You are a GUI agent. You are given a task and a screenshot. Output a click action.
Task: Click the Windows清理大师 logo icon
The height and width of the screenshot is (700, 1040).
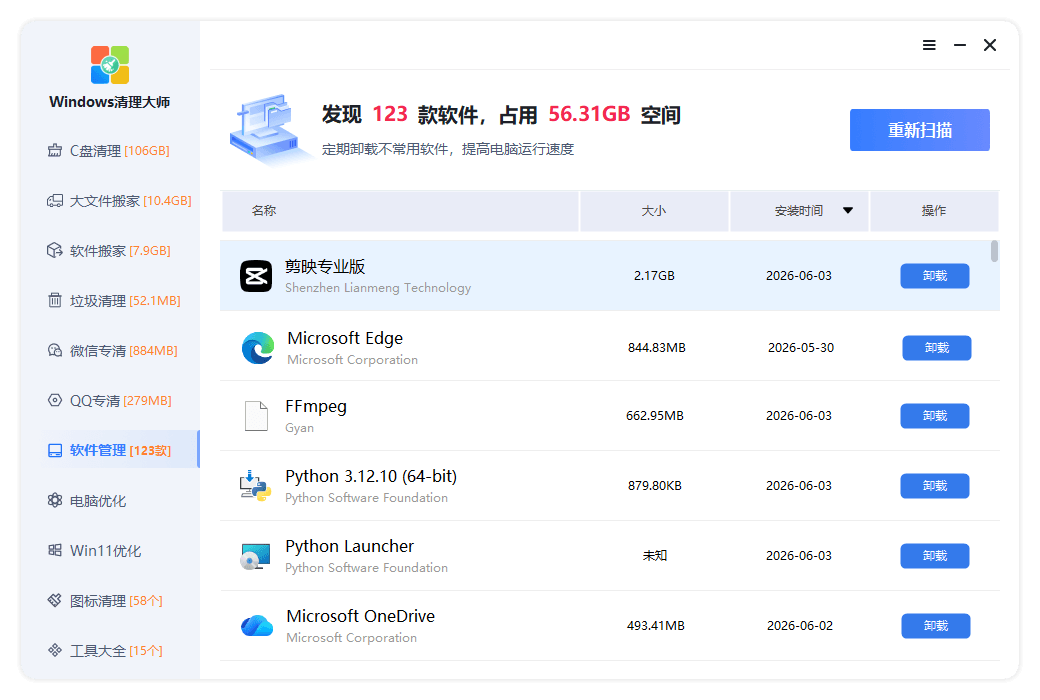point(110,64)
